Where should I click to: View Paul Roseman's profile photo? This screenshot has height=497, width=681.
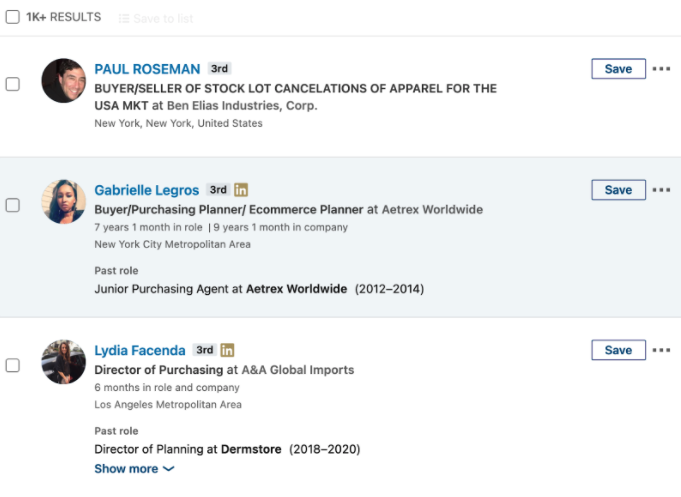(63, 81)
